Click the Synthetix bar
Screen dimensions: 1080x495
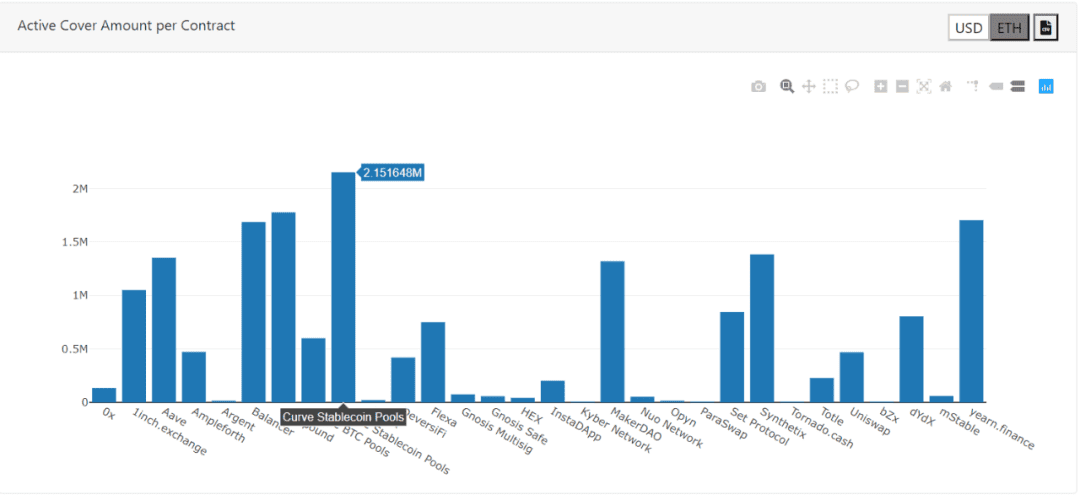(762, 328)
